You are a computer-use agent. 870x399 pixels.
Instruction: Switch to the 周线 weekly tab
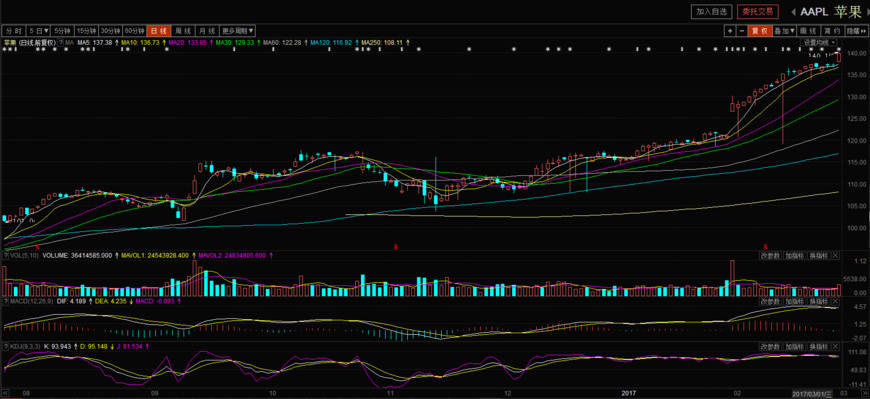pyautogui.click(x=183, y=31)
